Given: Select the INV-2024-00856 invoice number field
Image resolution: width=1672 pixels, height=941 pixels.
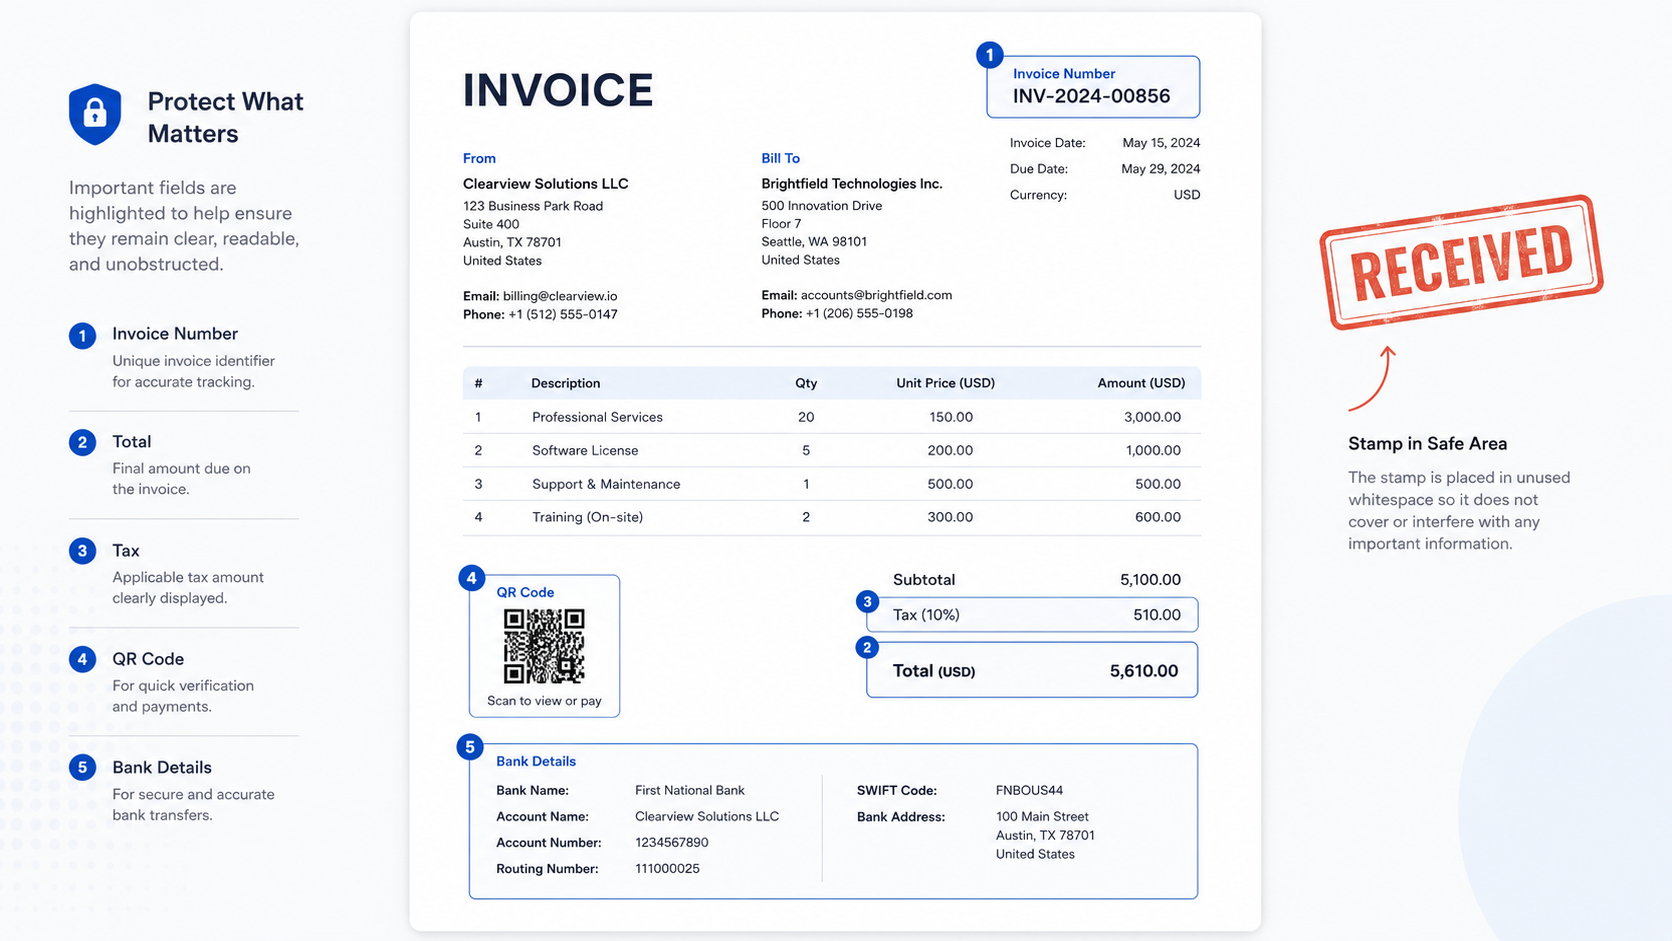Looking at the screenshot, I should 1093,87.
